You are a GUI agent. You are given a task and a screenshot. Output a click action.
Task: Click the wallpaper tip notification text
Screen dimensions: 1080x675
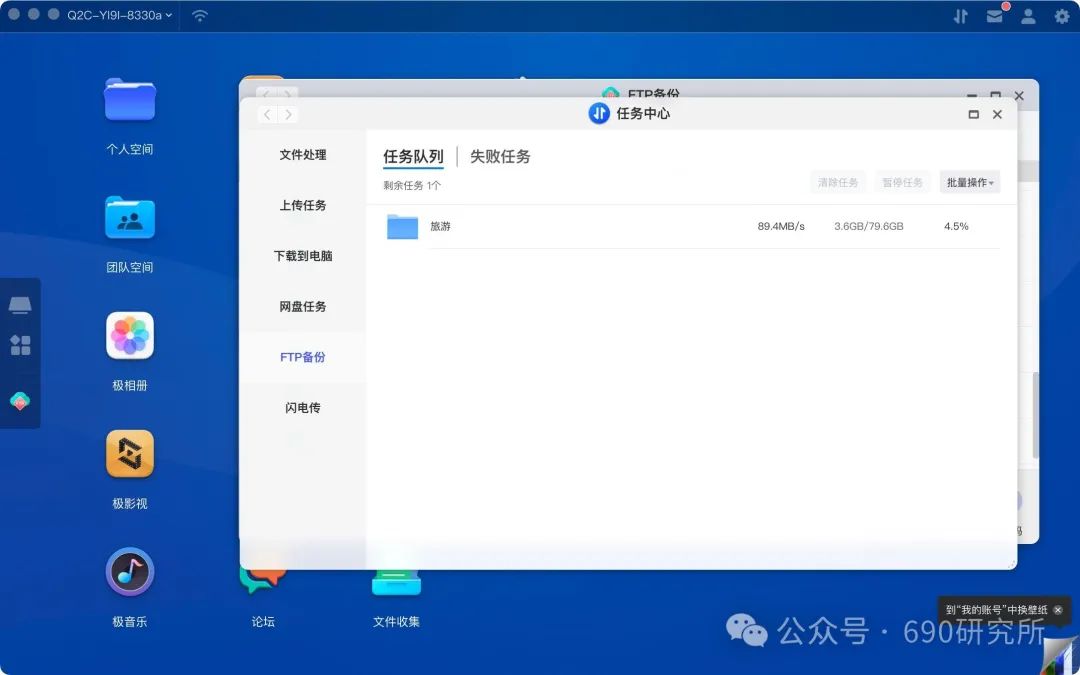(996, 610)
